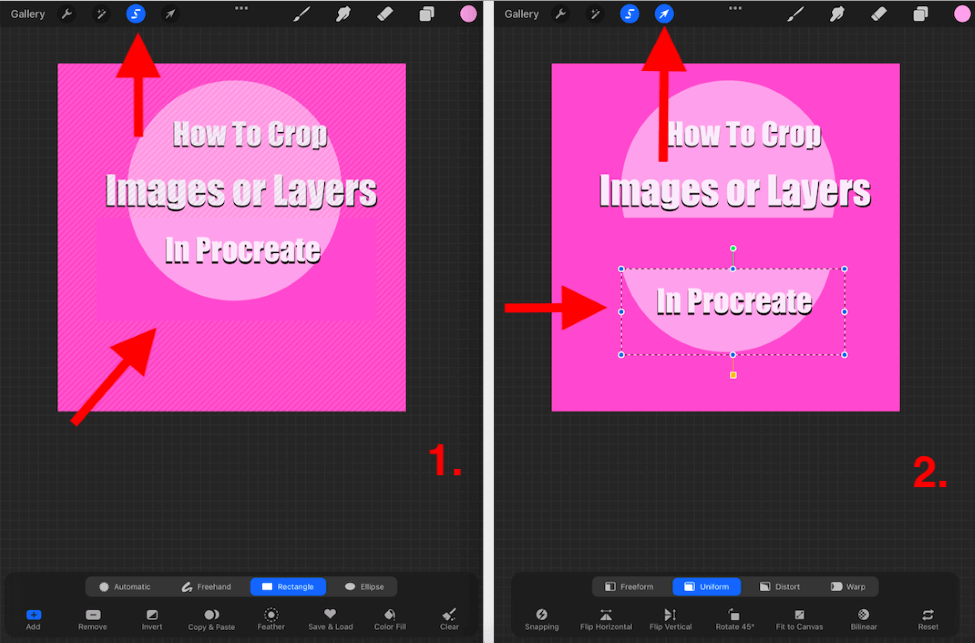Choose Freehand selection mode
The height and width of the screenshot is (643, 975).
click(x=213, y=586)
